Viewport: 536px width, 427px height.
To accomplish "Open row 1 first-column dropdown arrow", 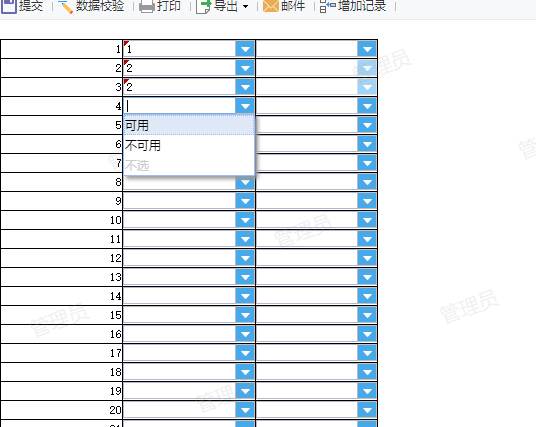I will click(245, 49).
